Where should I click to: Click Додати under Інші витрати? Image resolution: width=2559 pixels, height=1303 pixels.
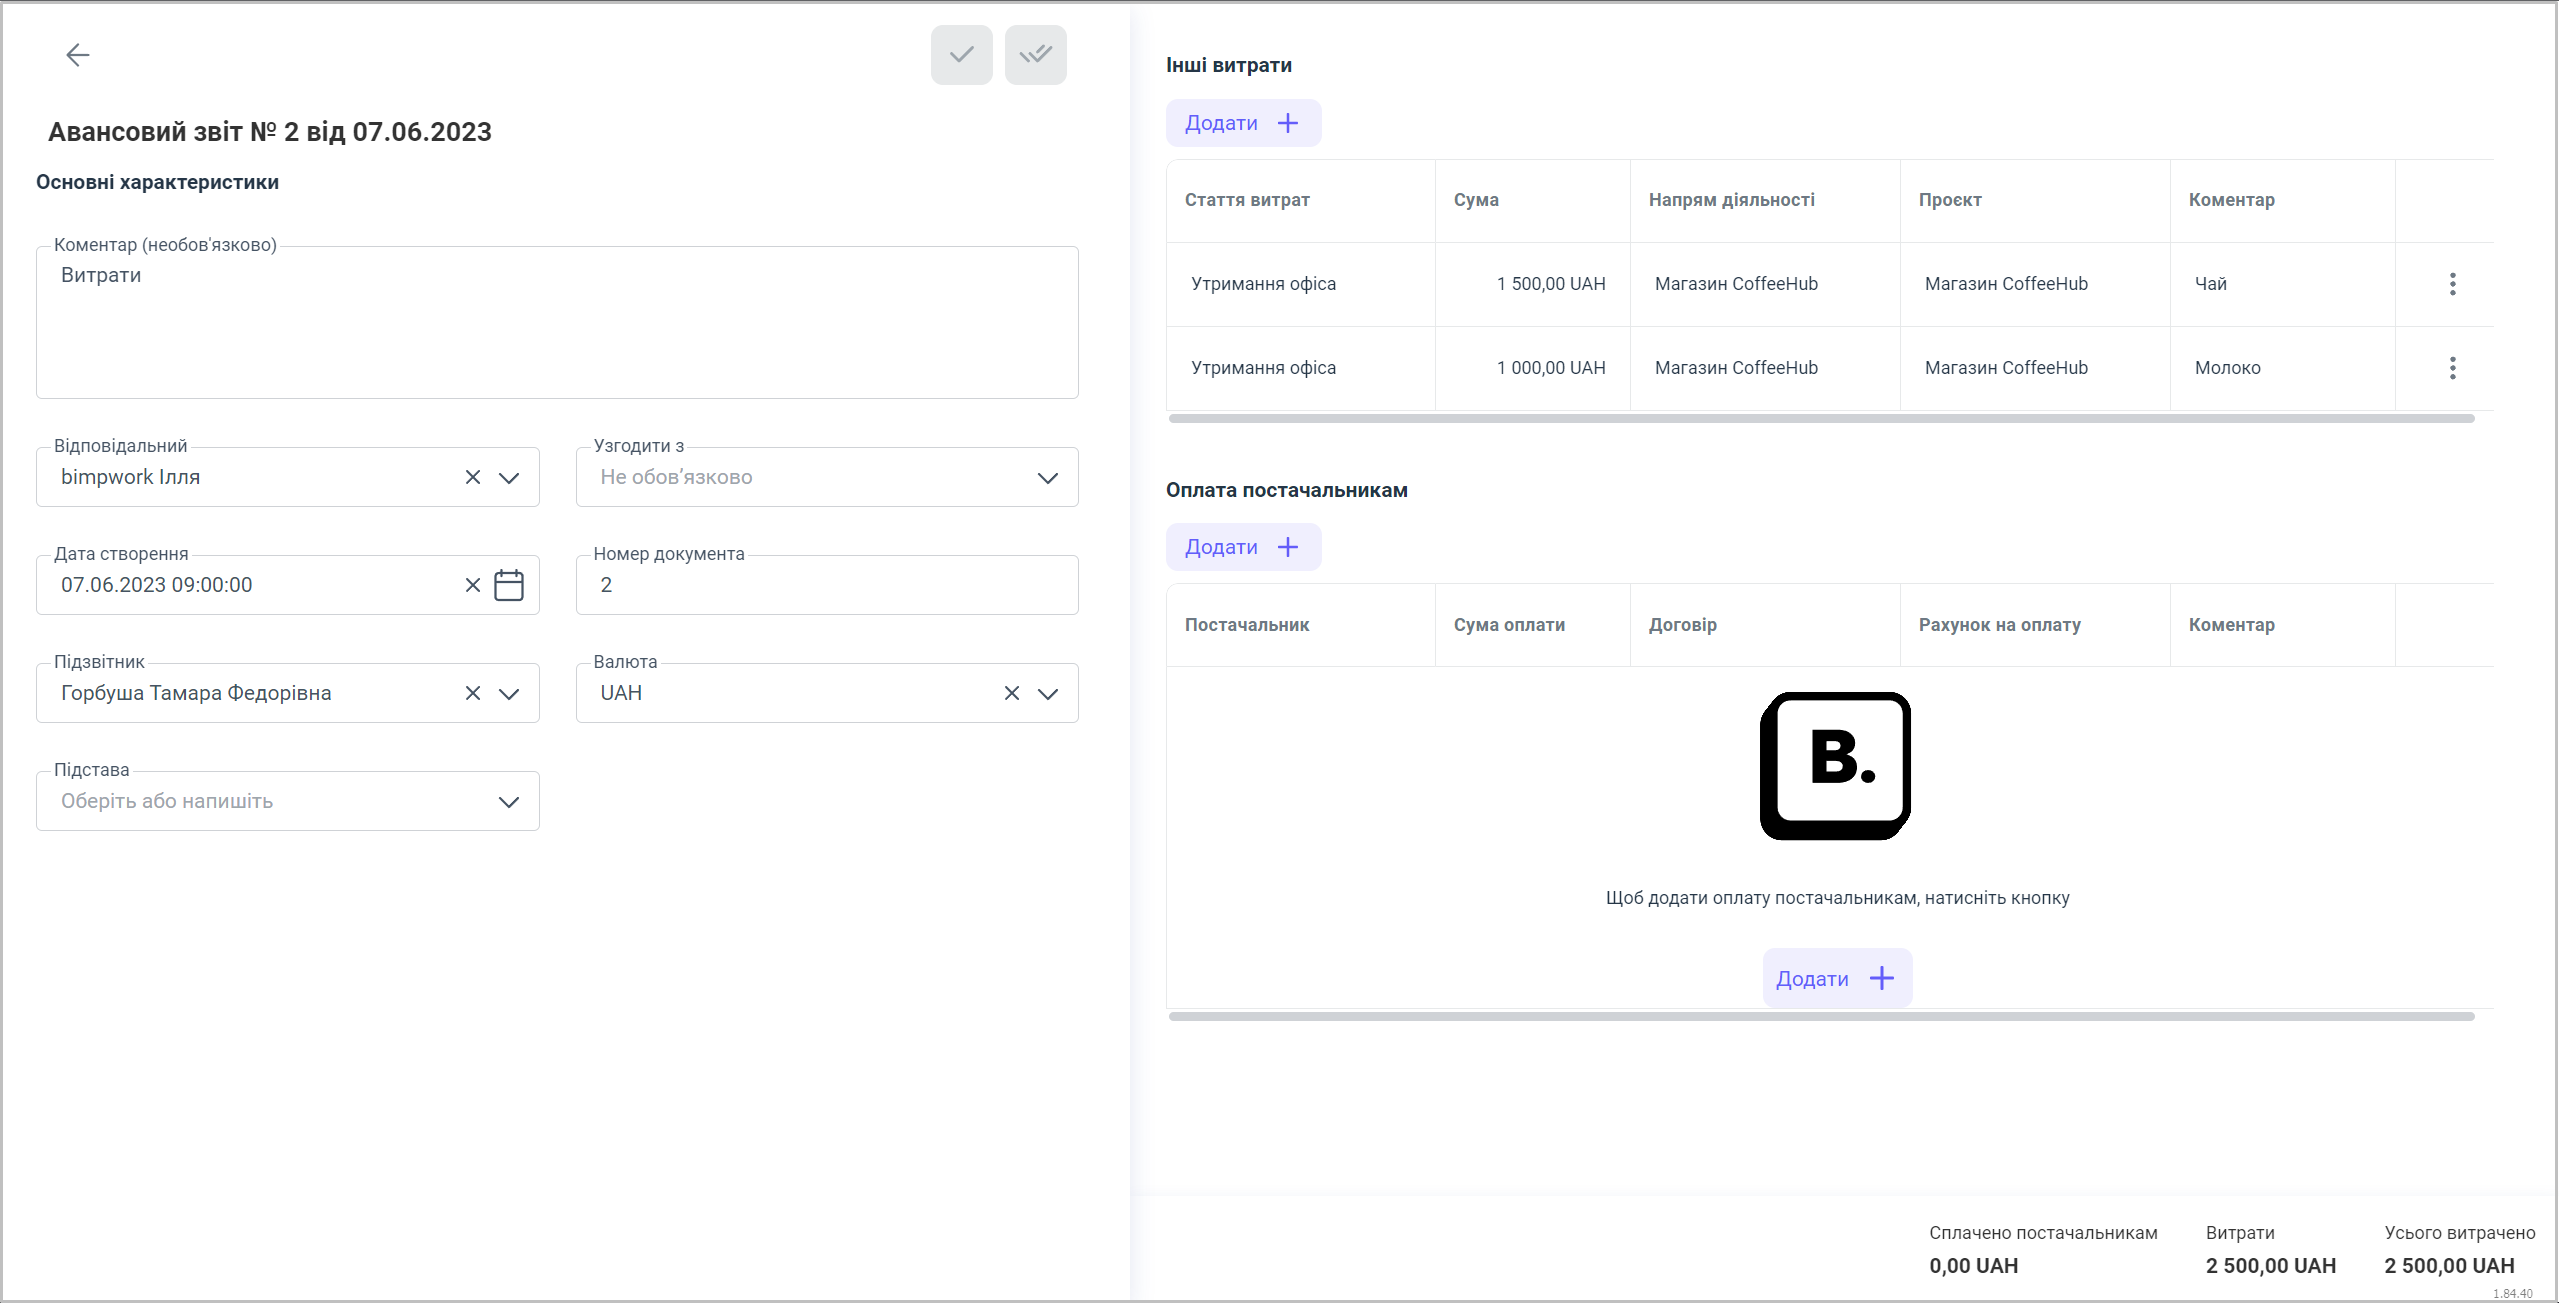[x=1243, y=123]
